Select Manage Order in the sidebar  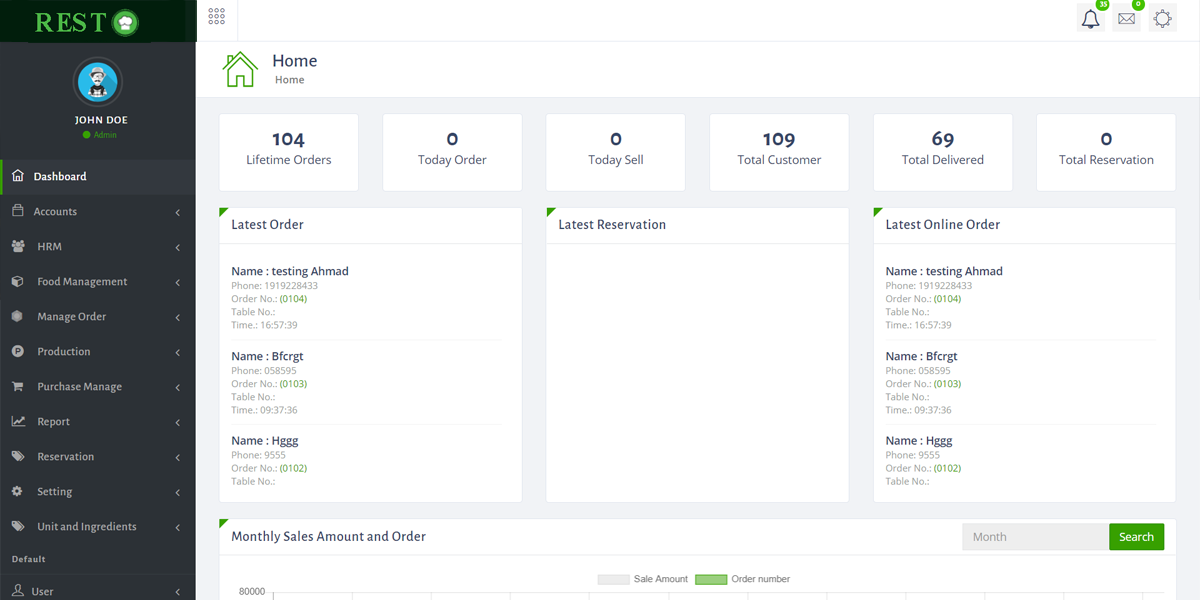71,317
